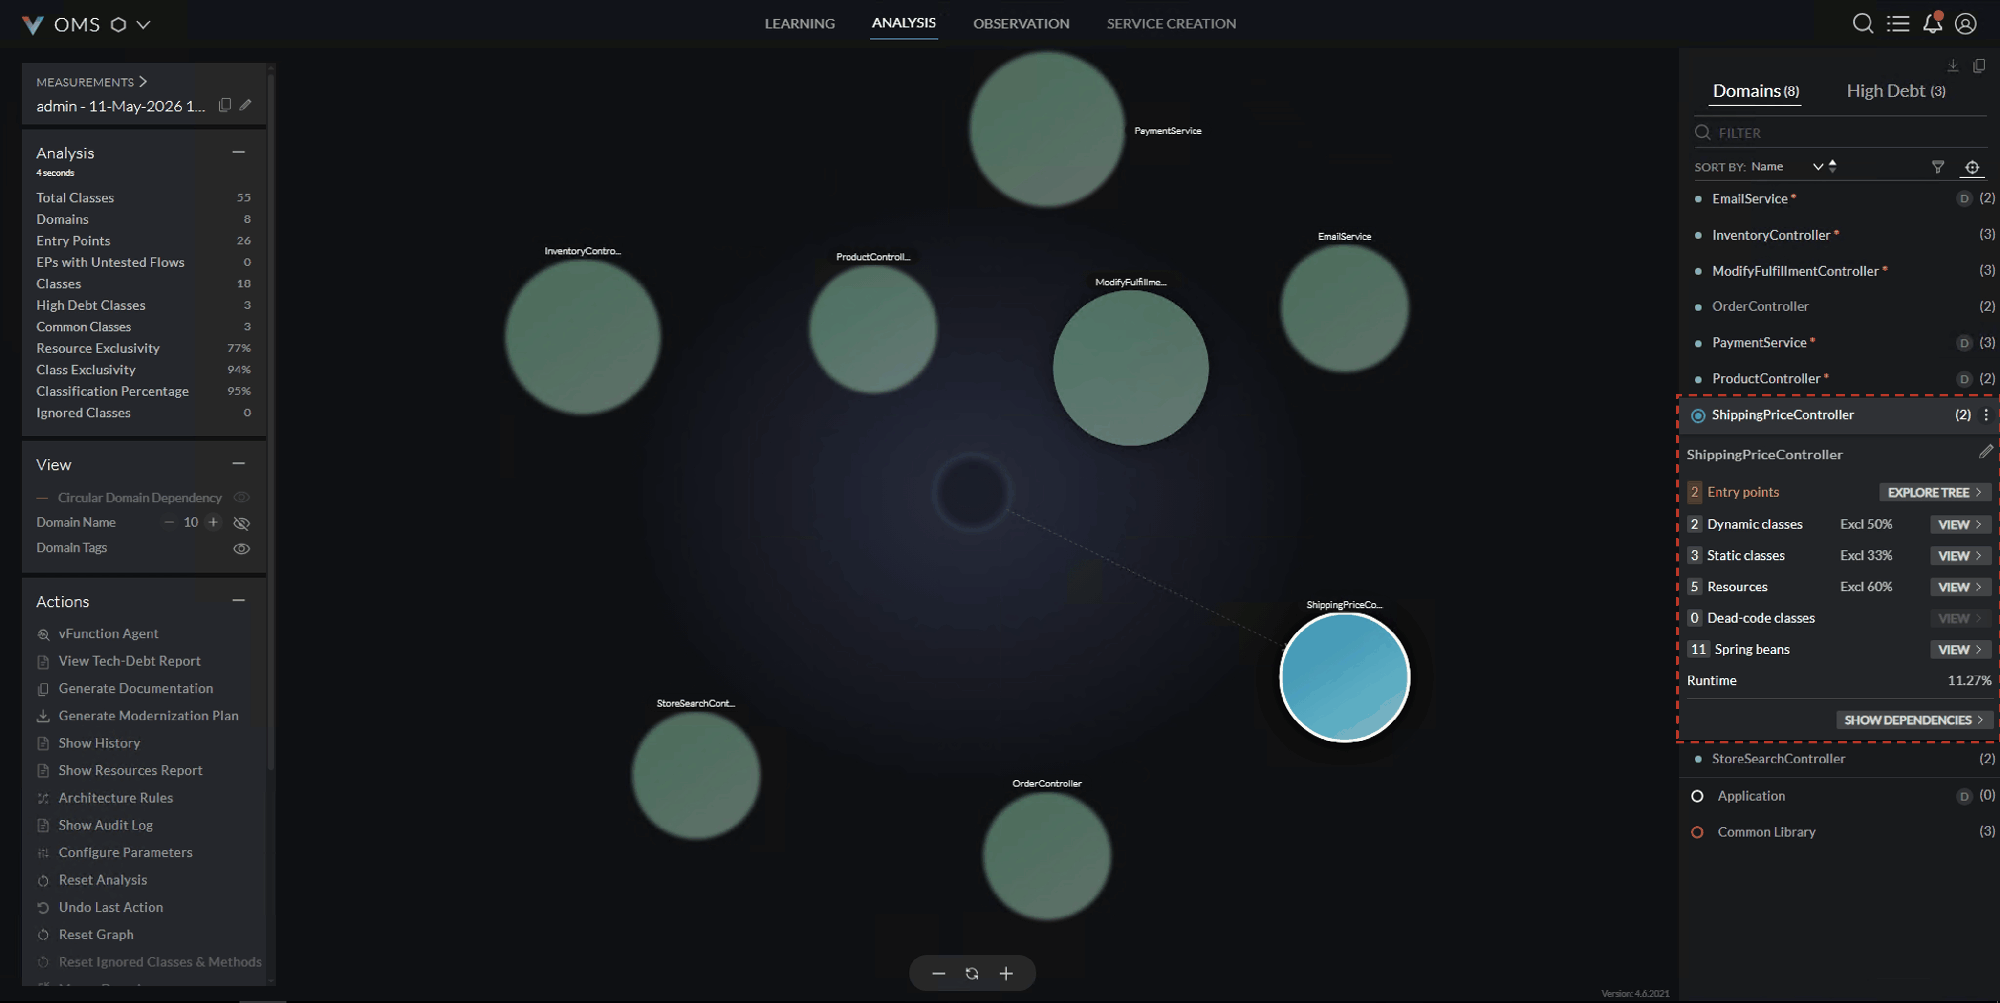Collapse the Actions section

click(238, 601)
